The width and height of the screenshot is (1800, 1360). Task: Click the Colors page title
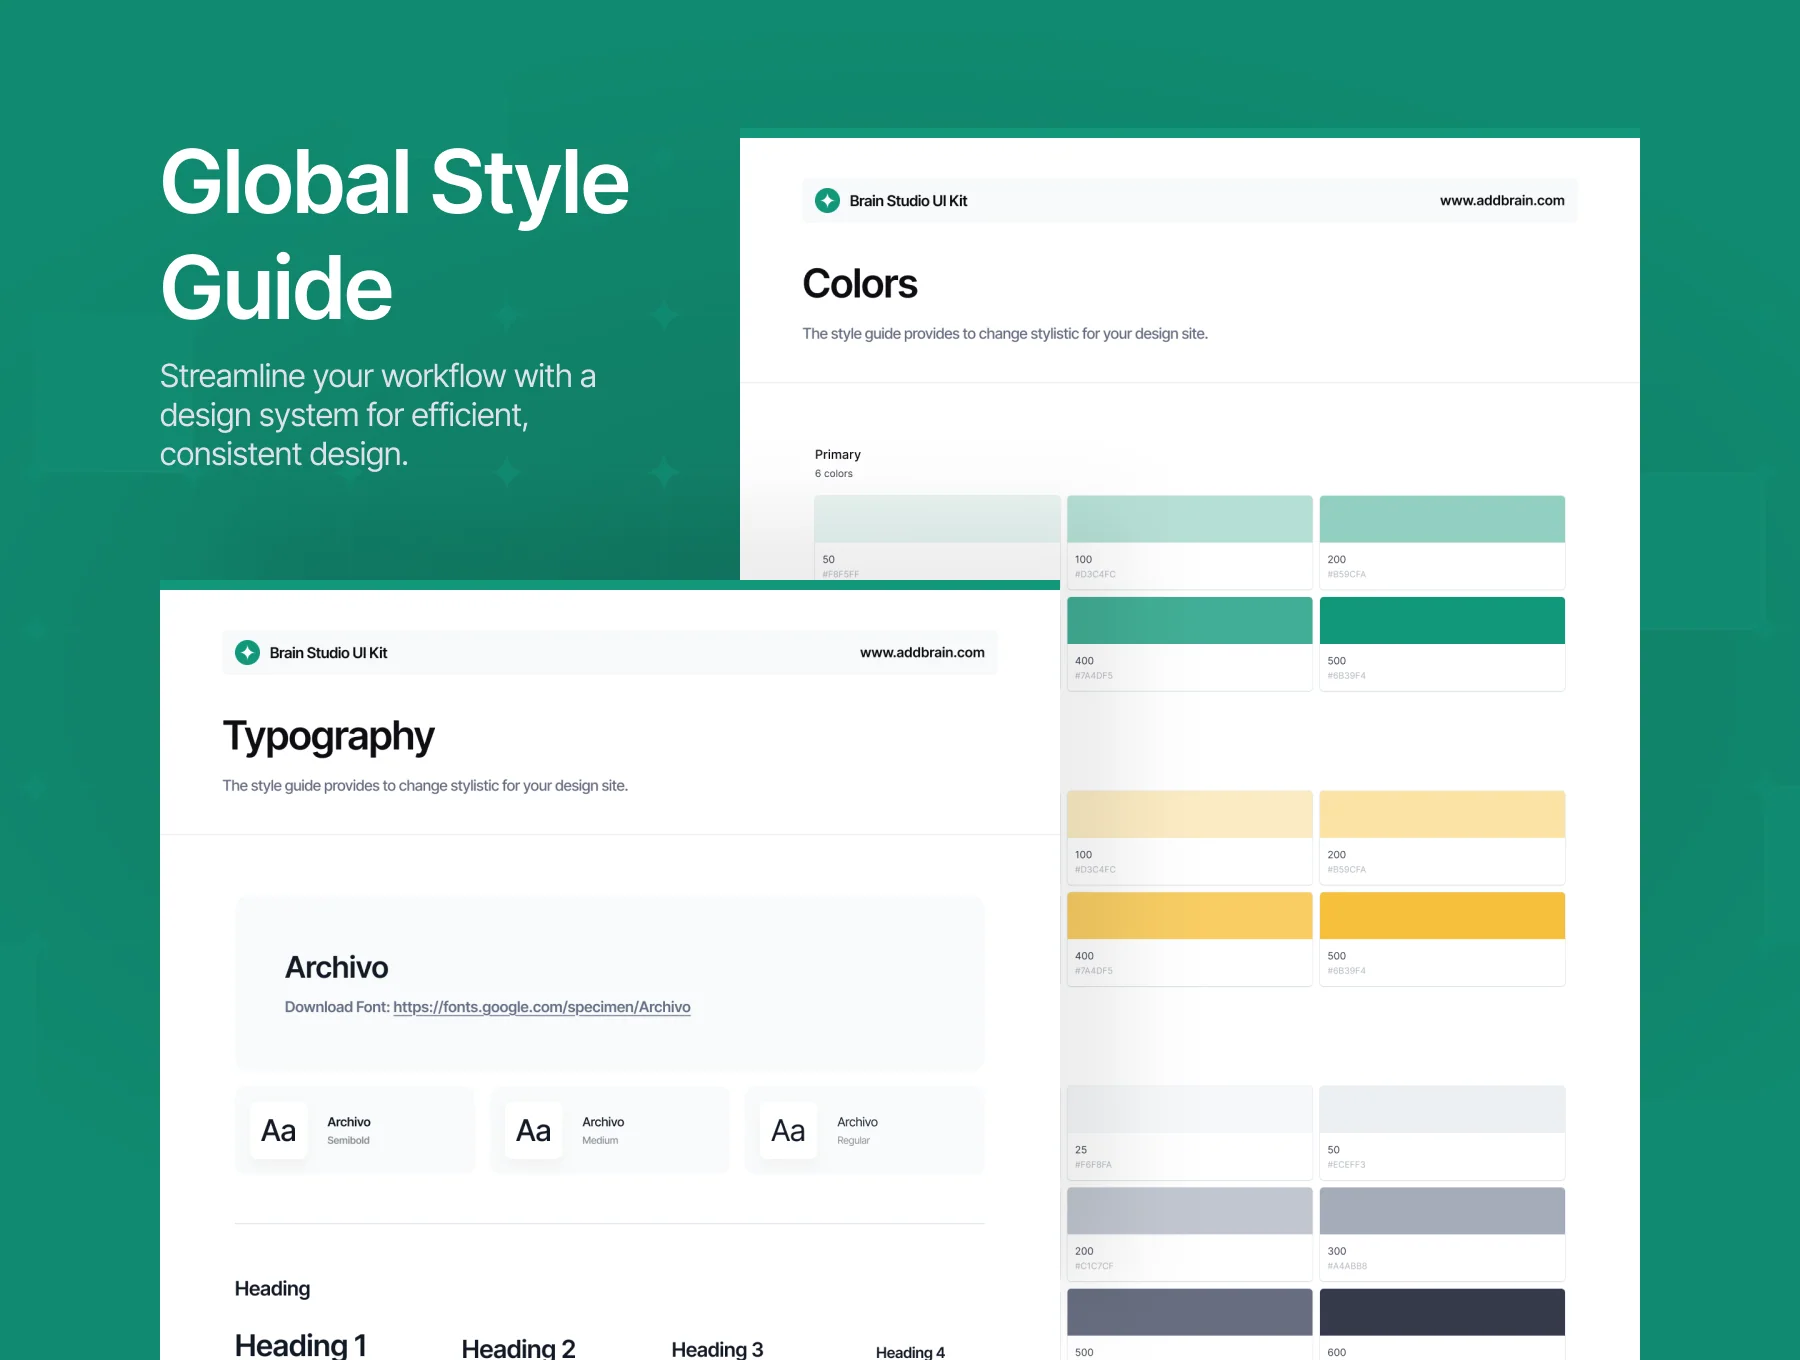coord(860,284)
